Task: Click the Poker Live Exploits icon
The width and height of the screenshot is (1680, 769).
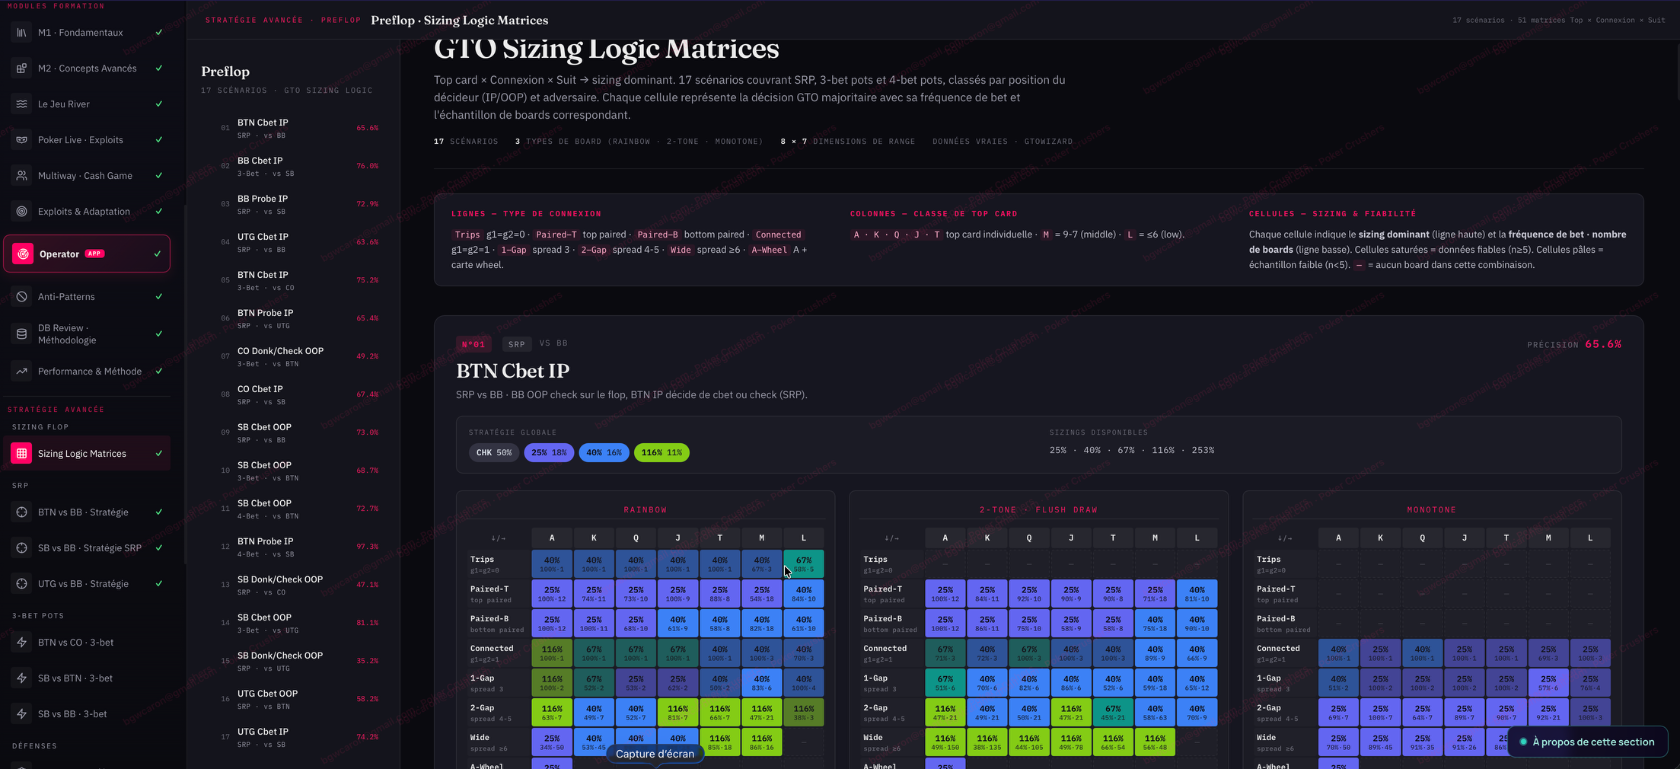Action: click(22, 140)
